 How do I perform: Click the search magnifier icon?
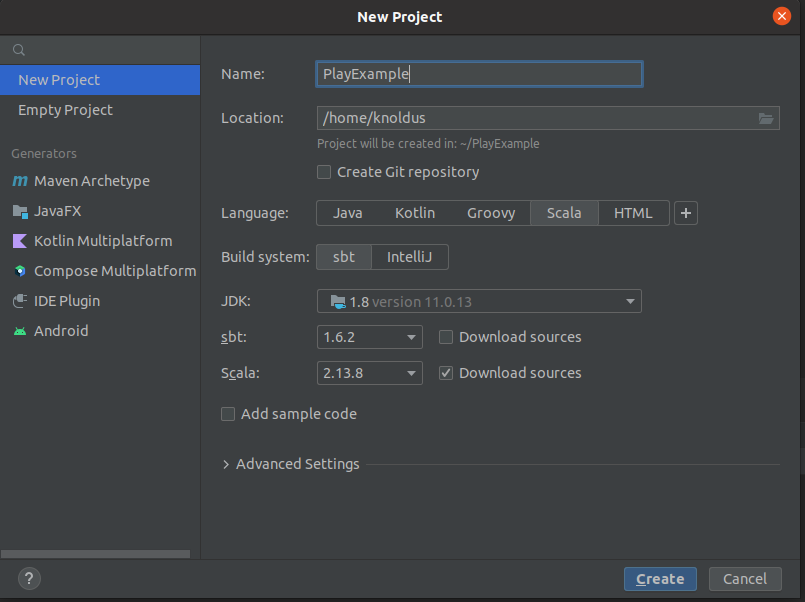19,50
